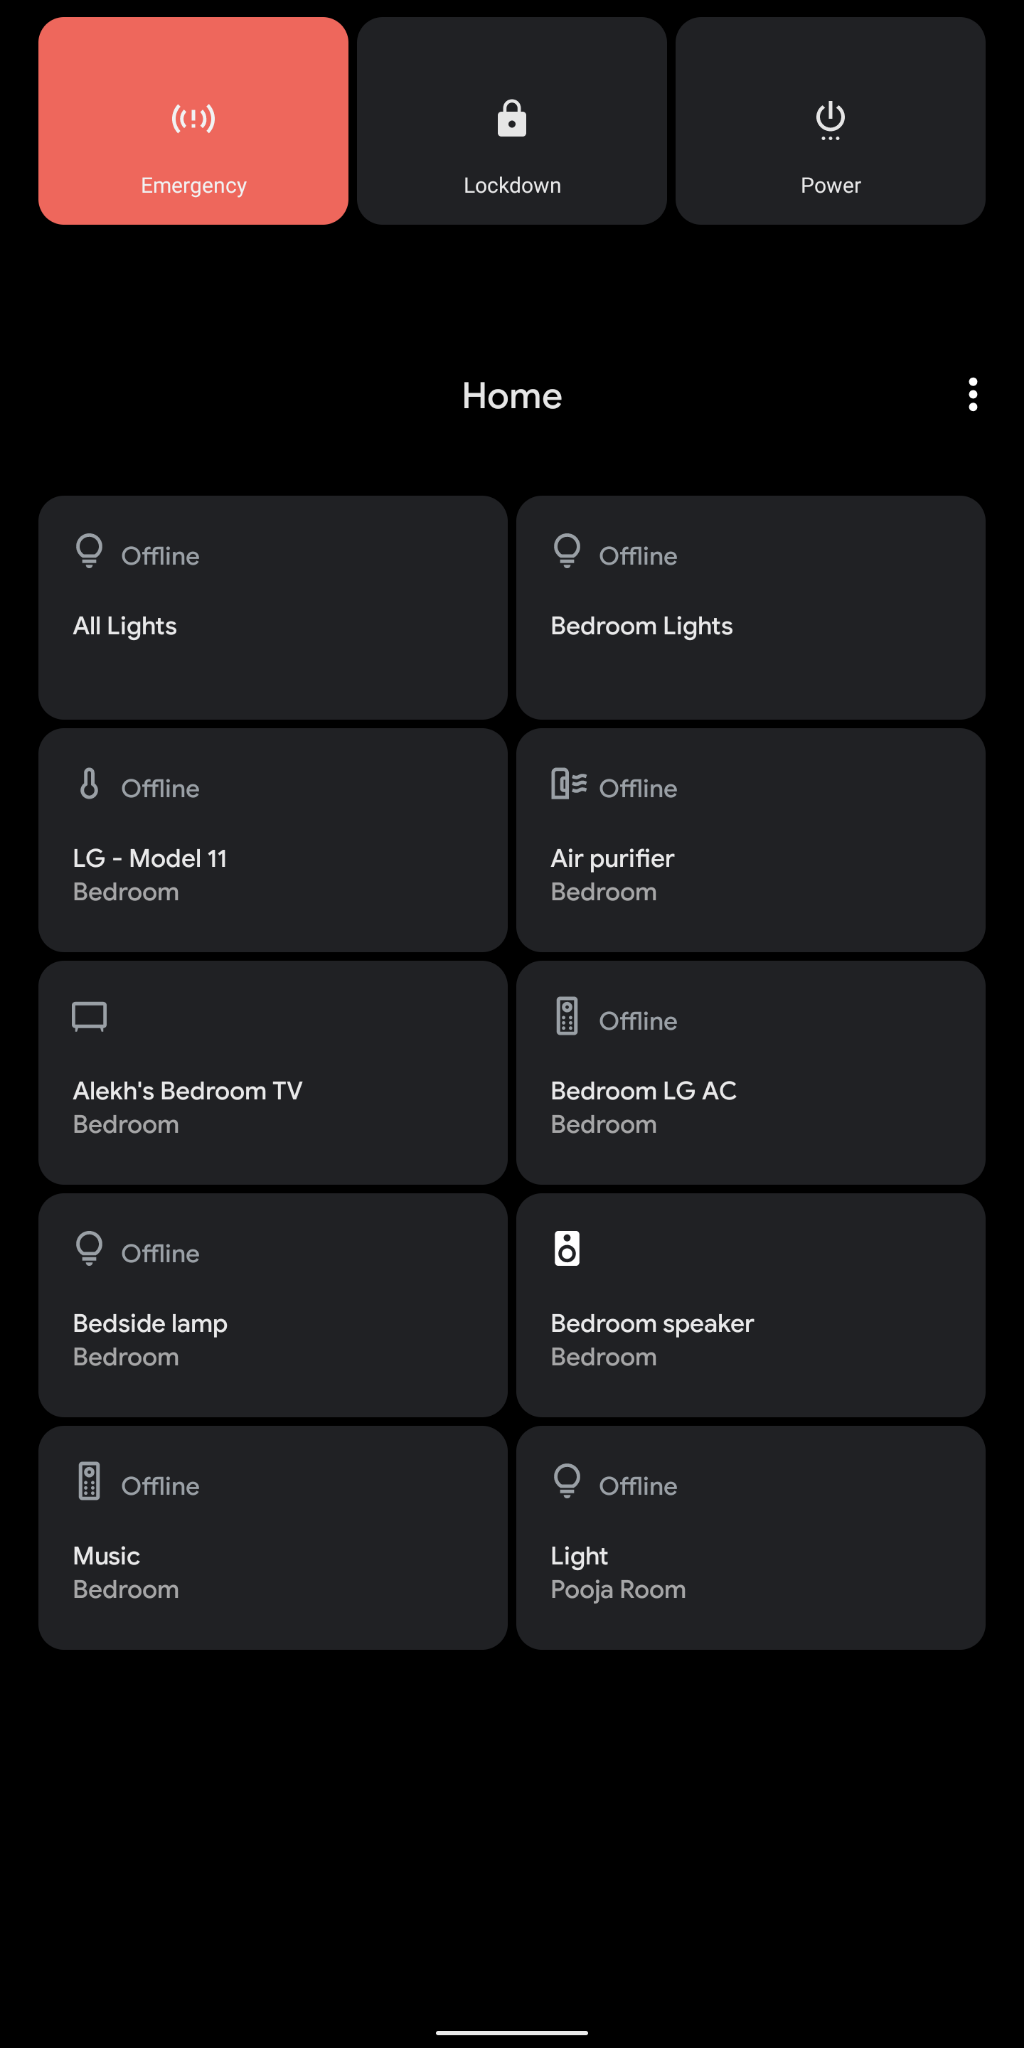Click the remote icon on Bedroom LG AC
The image size is (1024, 2048).
567,1016
